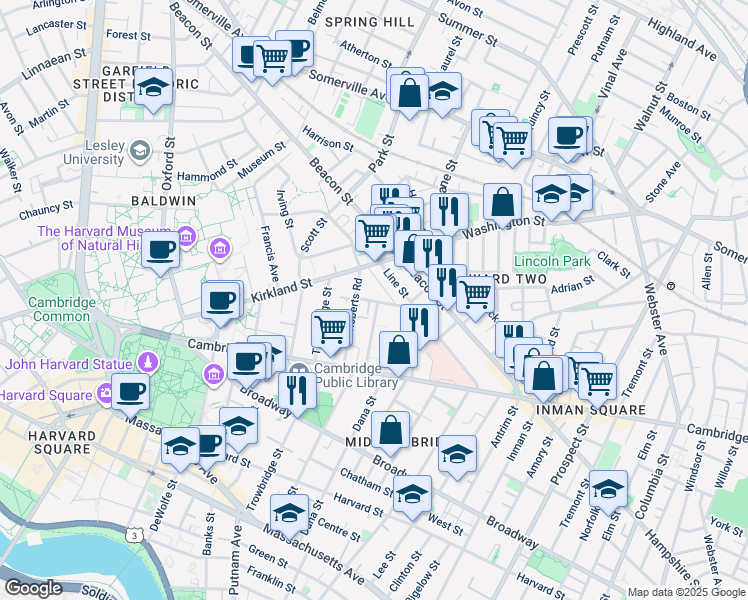The image size is (748, 600).
Task: Click the school marker near West St
Action: 411,493
